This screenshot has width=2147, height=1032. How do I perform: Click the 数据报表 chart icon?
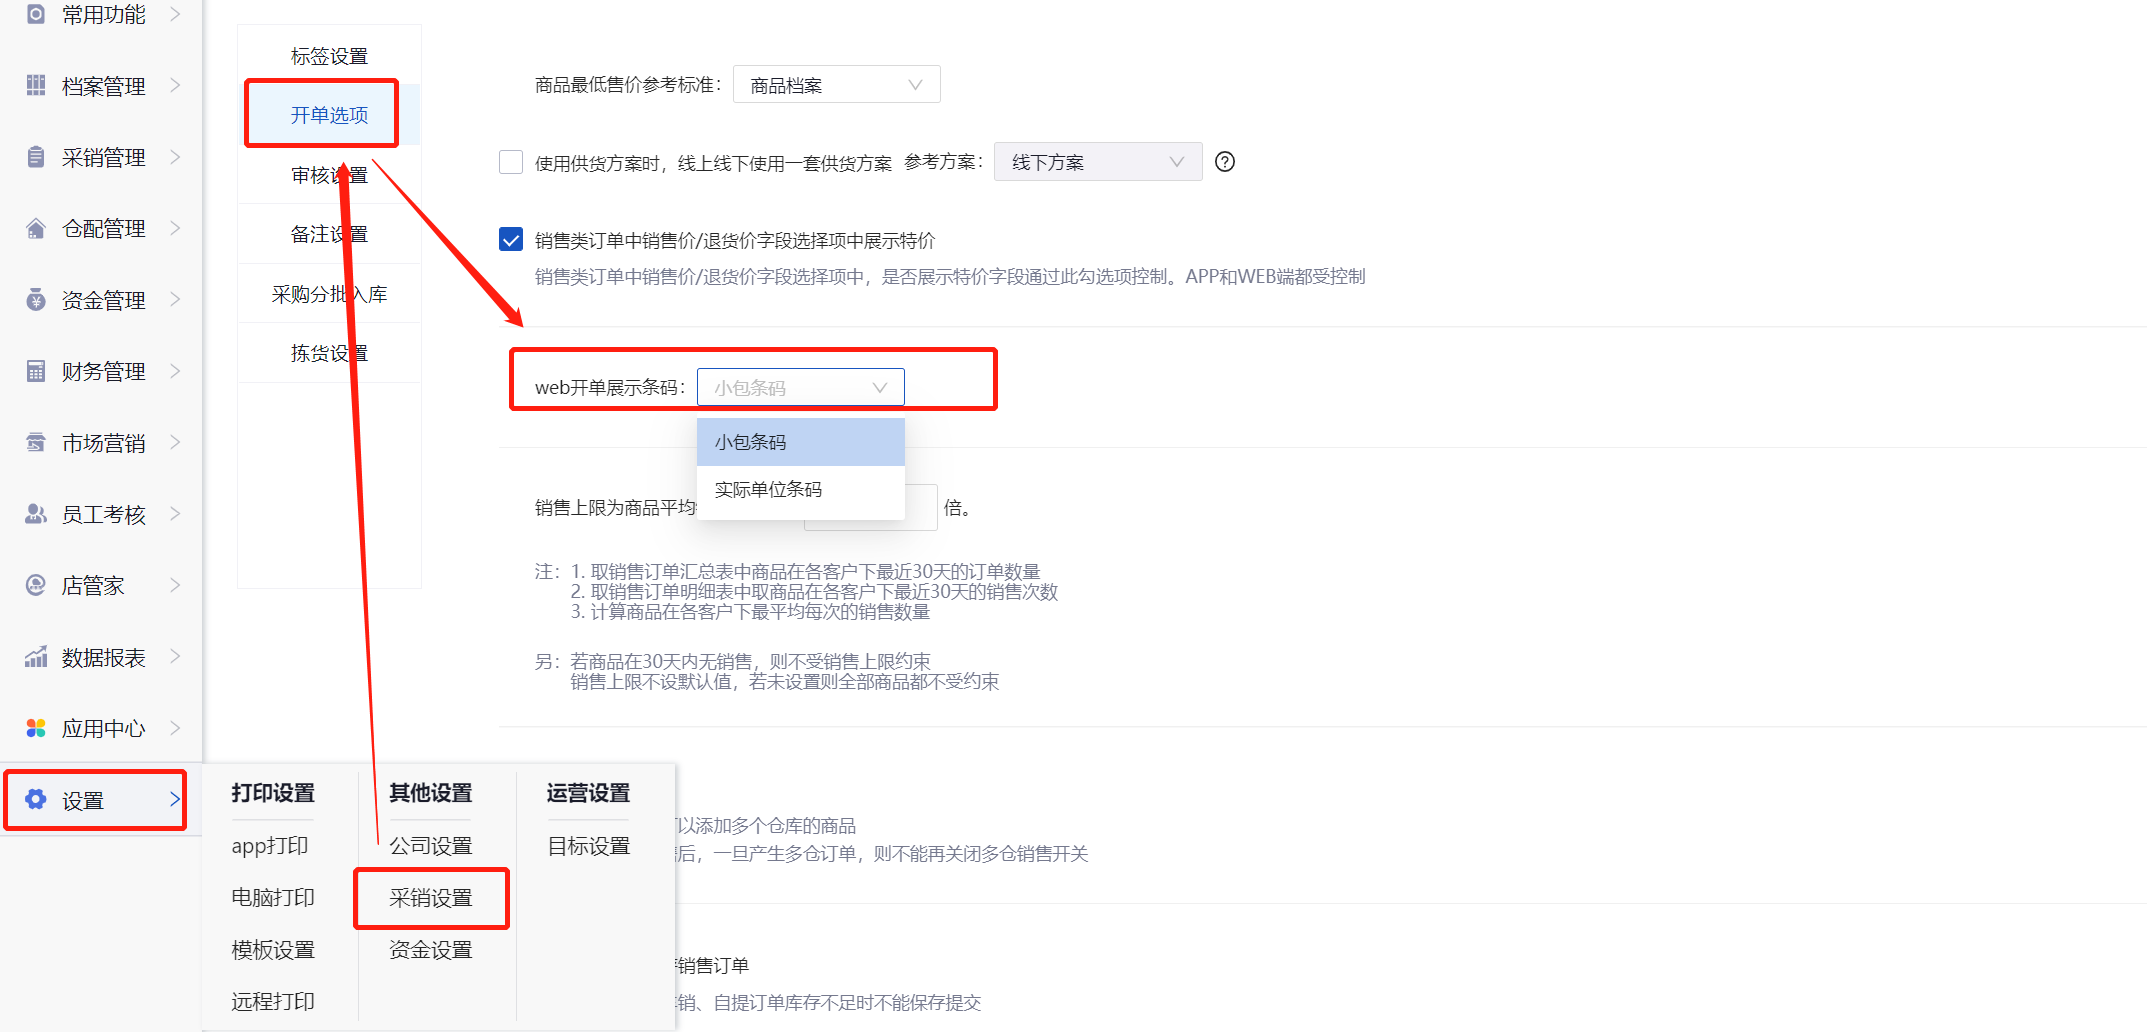click(x=36, y=657)
